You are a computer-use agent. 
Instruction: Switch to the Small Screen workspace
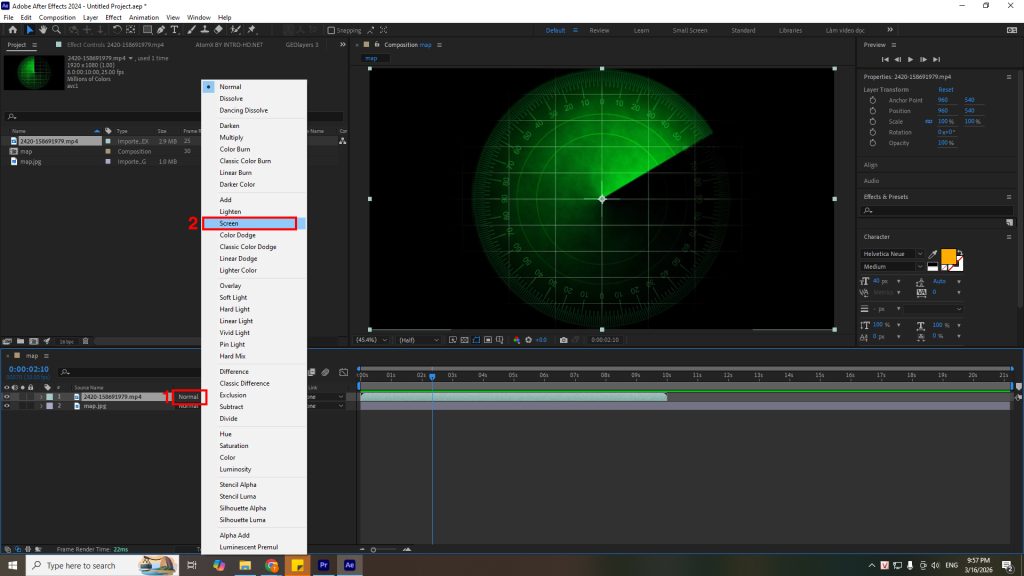[690, 31]
